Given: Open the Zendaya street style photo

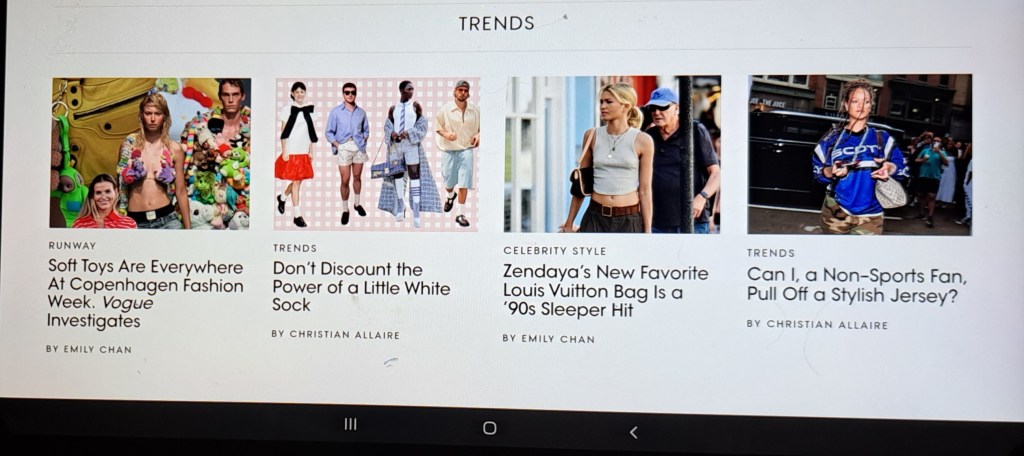Looking at the screenshot, I should click(612, 154).
